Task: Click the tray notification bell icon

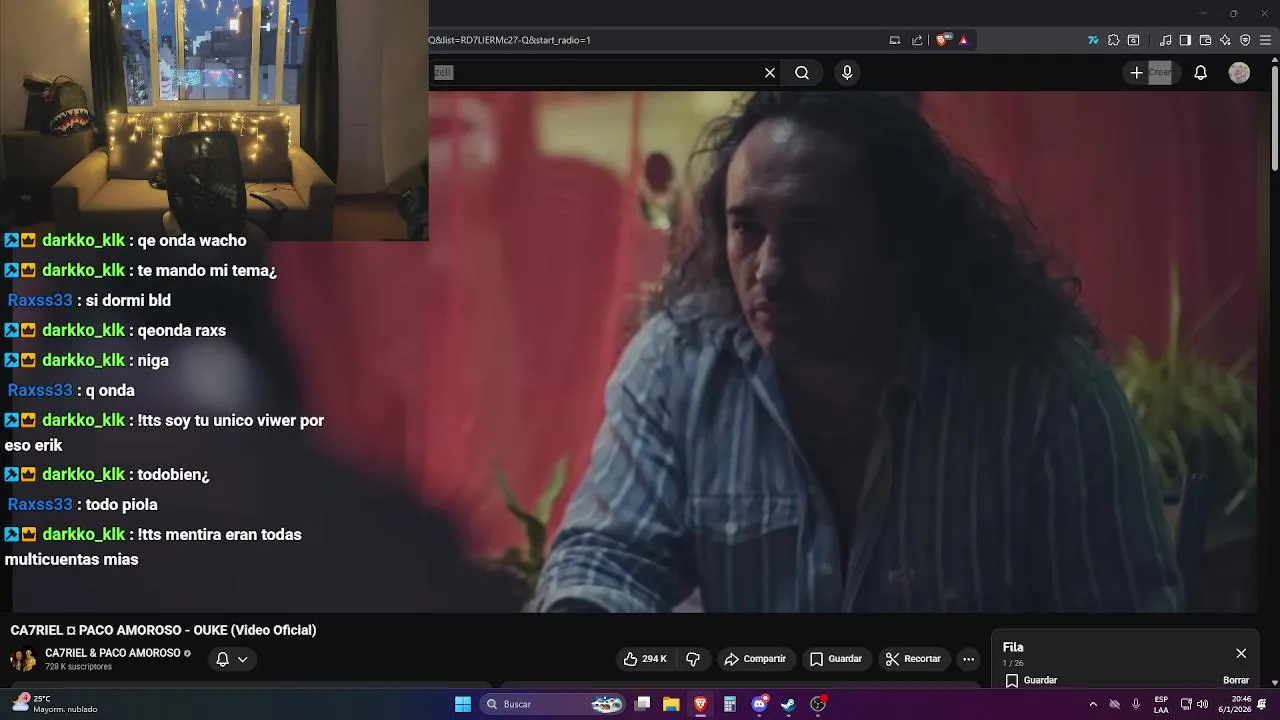Action: [x=1263, y=704]
